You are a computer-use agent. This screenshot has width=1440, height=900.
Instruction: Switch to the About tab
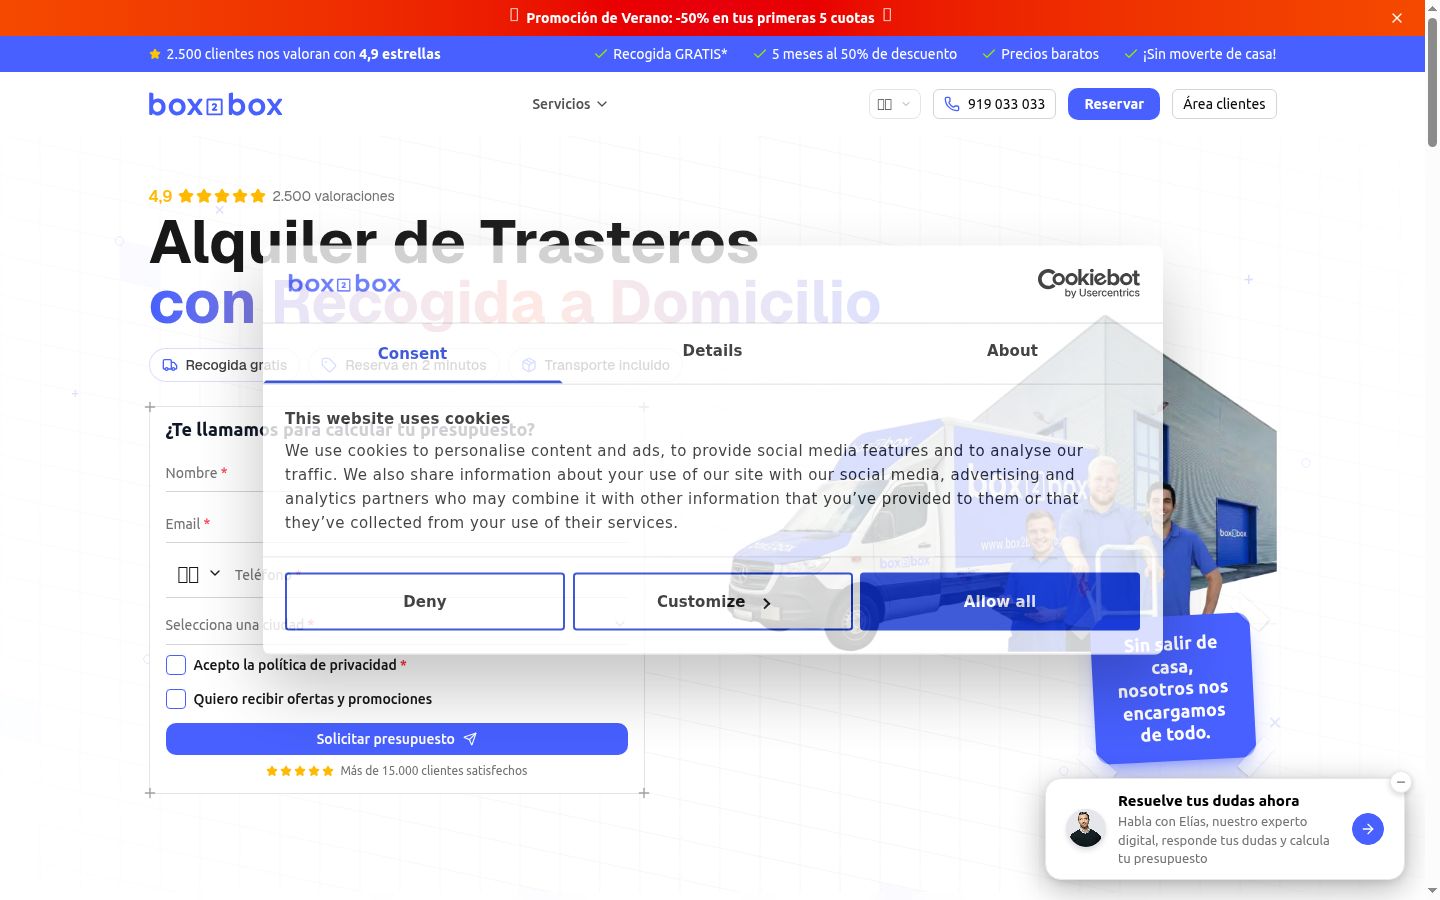tap(1012, 351)
